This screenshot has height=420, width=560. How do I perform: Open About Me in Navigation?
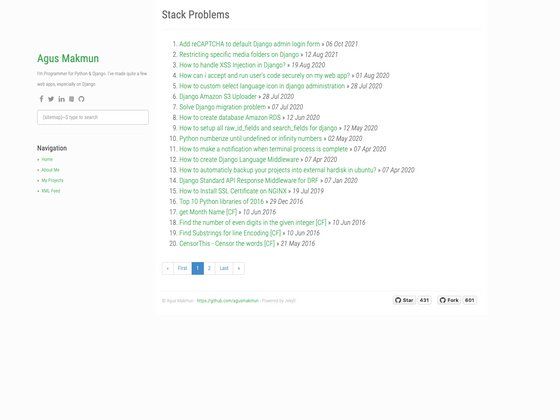50,170
